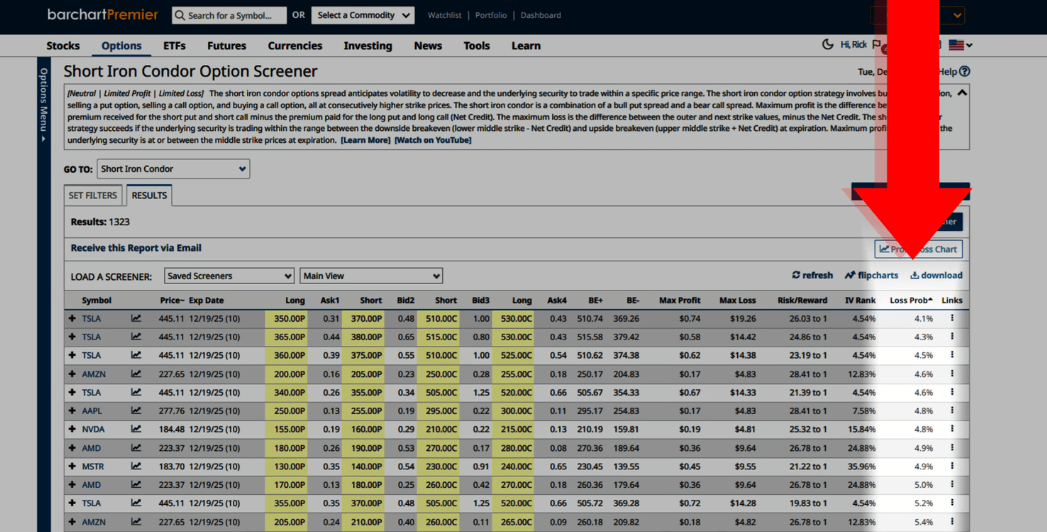Viewport: 1047px width, 532px height.
Task: Switch to the SET FILTERS tab
Action: click(x=93, y=196)
